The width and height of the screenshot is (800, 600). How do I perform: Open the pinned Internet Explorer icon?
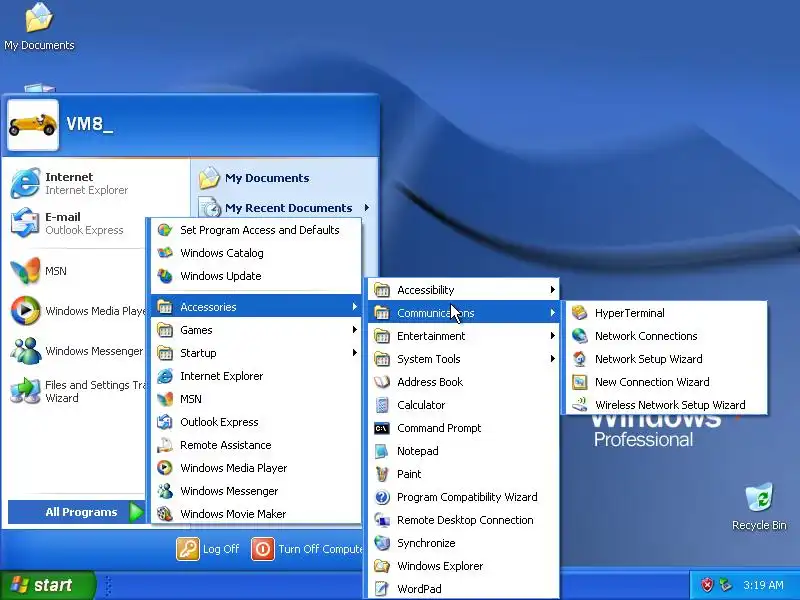tap(25, 183)
